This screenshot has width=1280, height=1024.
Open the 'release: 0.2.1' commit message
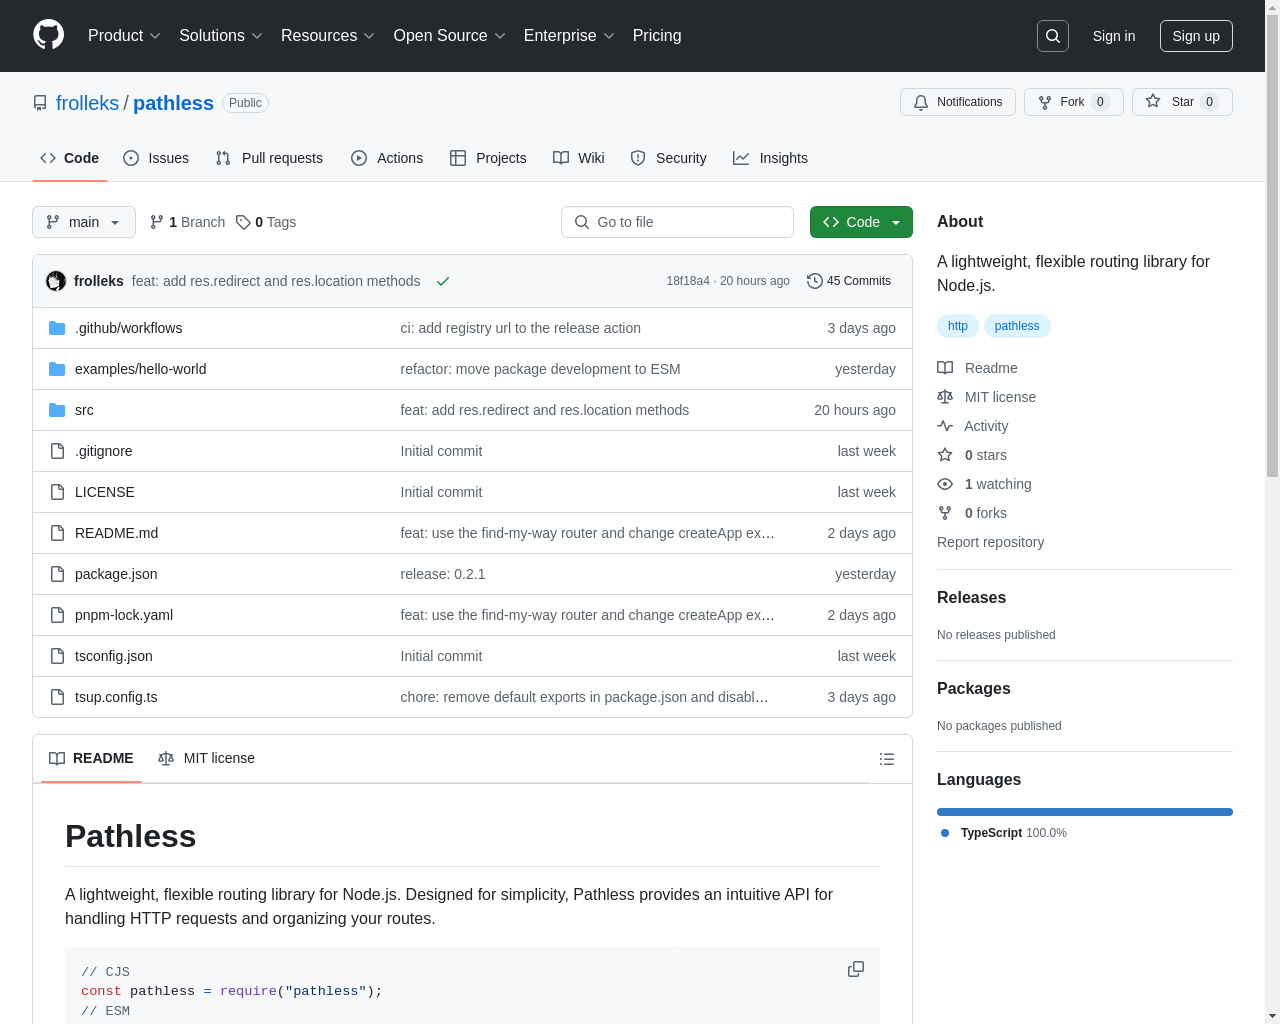click(x=443, y=574)
